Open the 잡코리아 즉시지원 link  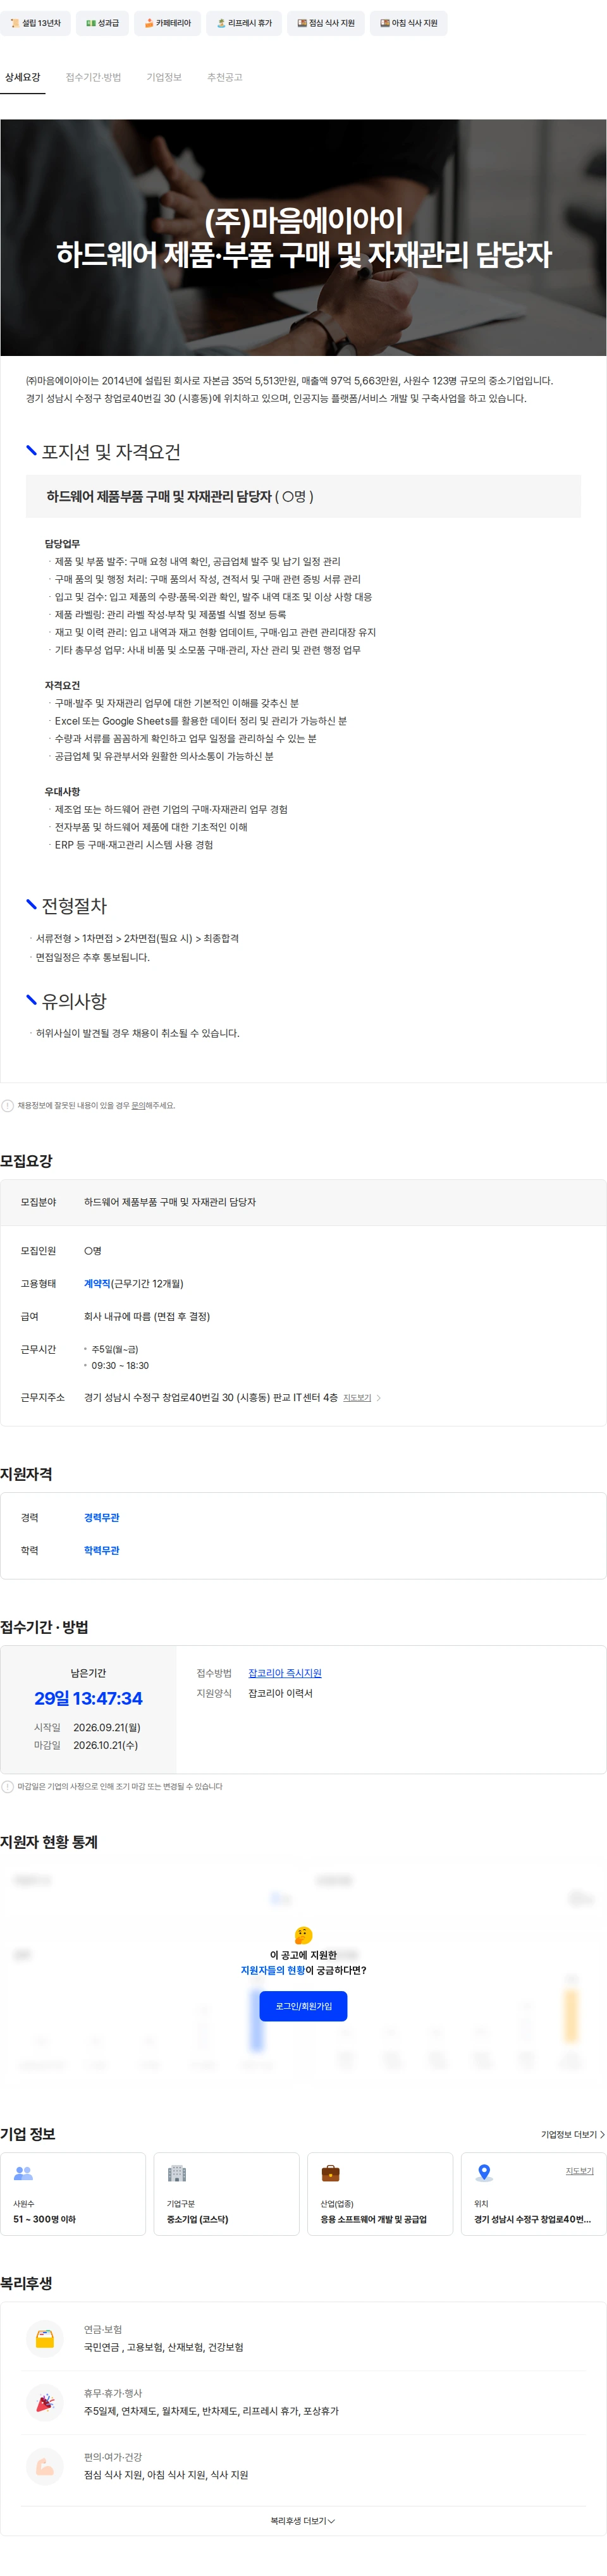285,1673
